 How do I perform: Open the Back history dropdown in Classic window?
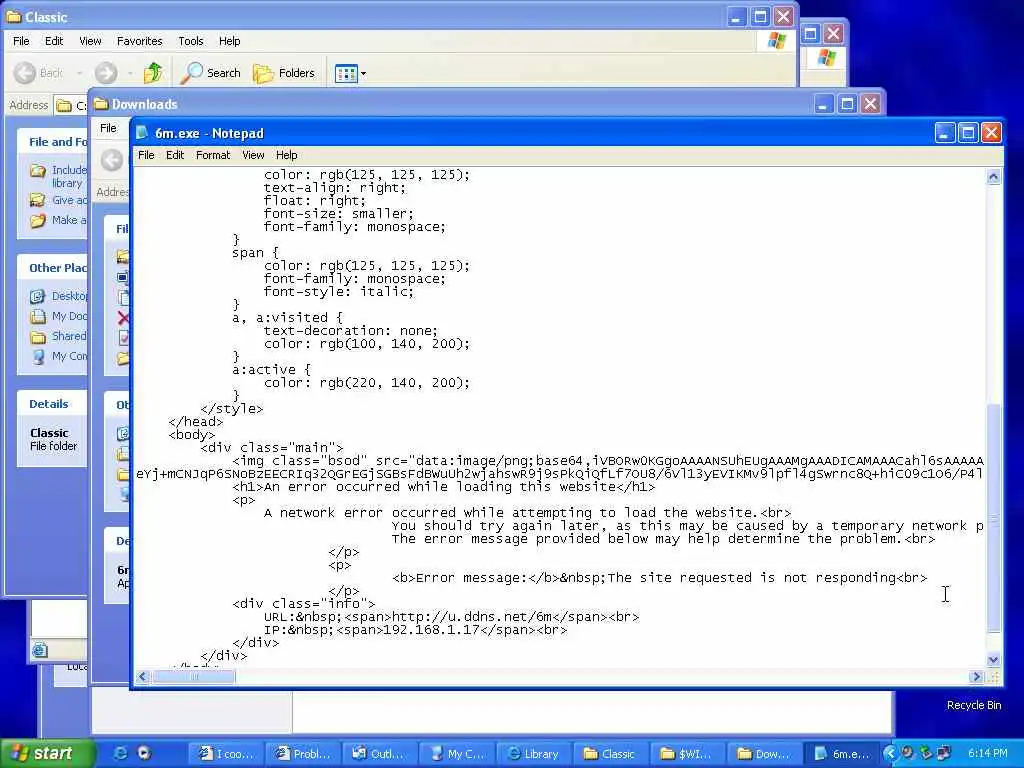80,73
